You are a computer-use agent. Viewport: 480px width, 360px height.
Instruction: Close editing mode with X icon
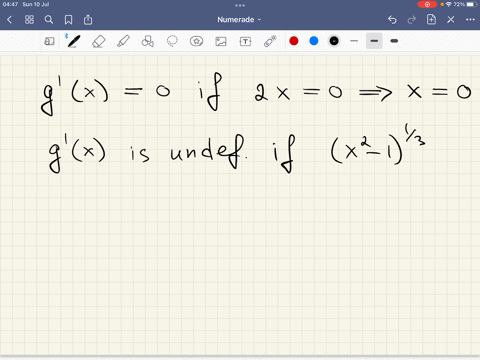point(451,20)
